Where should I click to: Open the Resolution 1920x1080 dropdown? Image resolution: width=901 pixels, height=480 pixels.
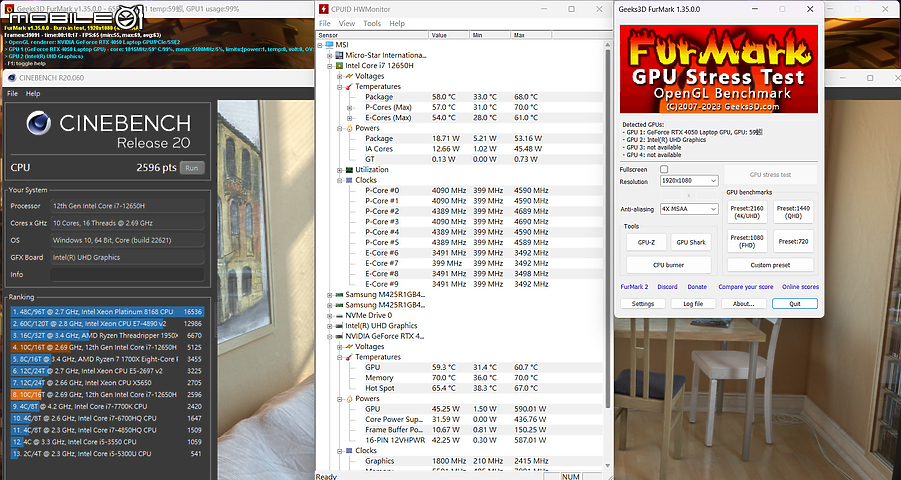coord(689,181)
